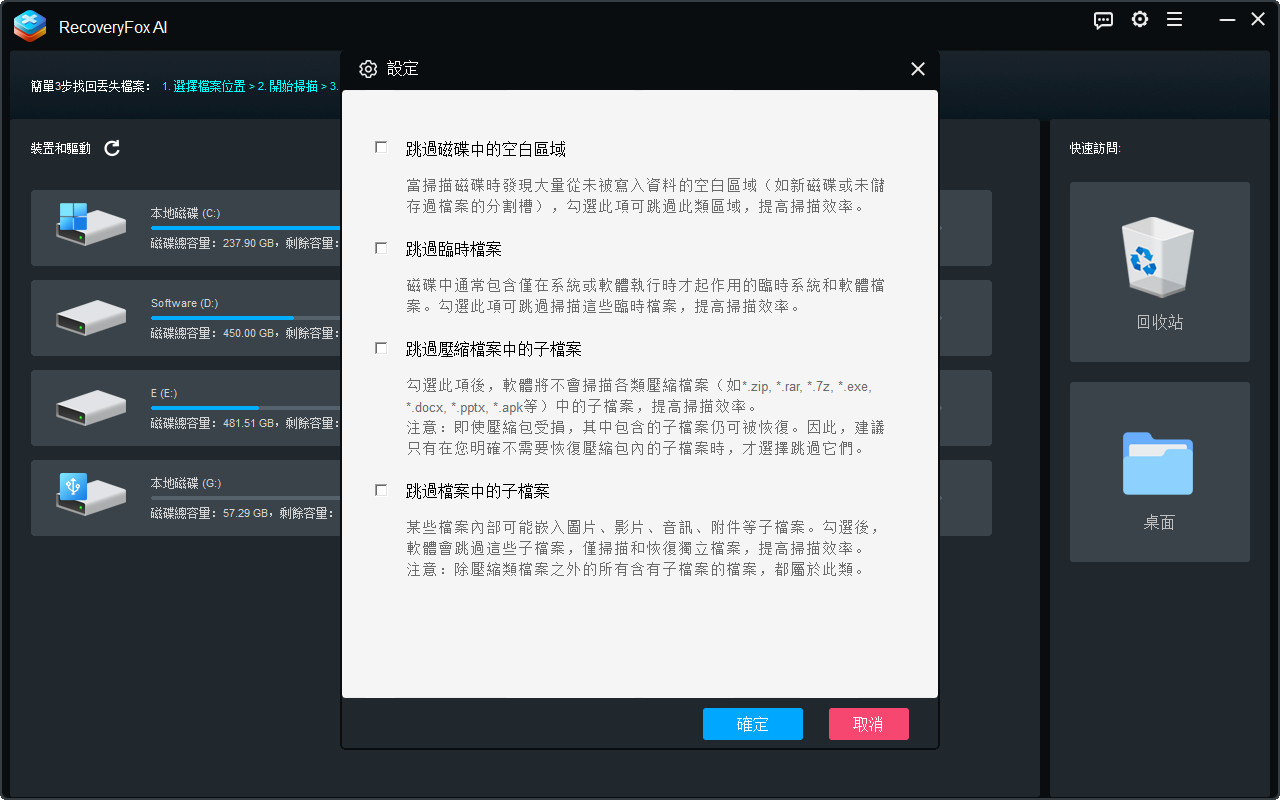Image resolution: width=1280 pixels, height=800 pixels.
Task: Check 跳過壓縮檔案中的子檔案 option
Action: 380,348
